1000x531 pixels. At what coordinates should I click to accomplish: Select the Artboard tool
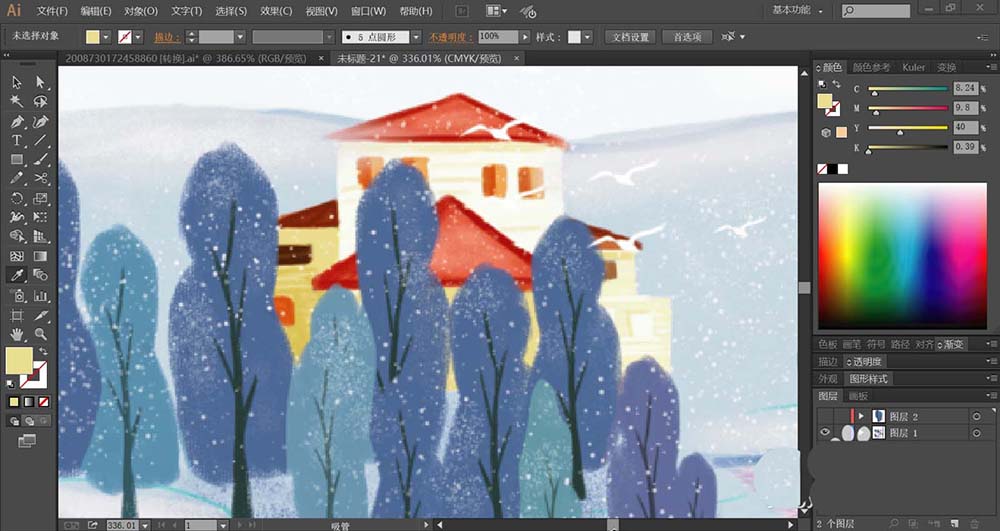pyautogui.click(x=17, y=316)
